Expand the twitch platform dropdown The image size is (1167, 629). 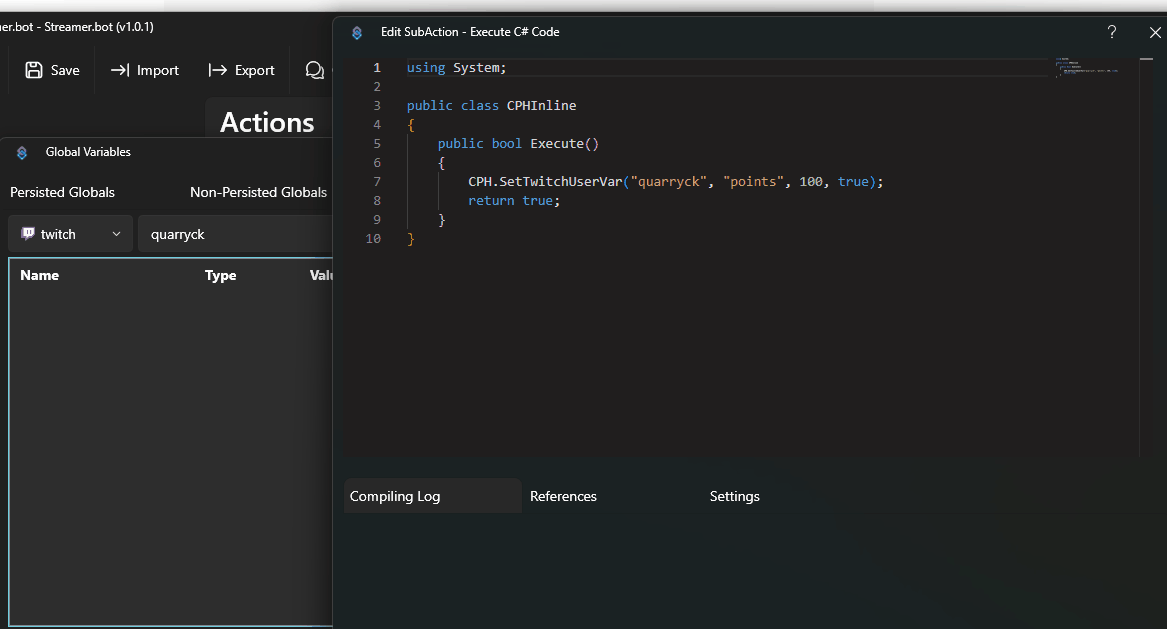coord(70,234)
